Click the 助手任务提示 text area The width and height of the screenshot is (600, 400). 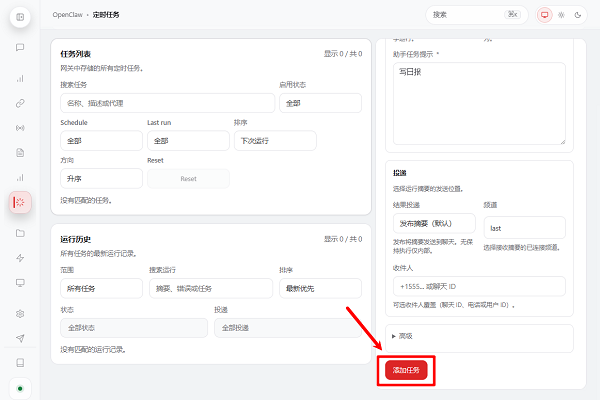coord(479,103)
